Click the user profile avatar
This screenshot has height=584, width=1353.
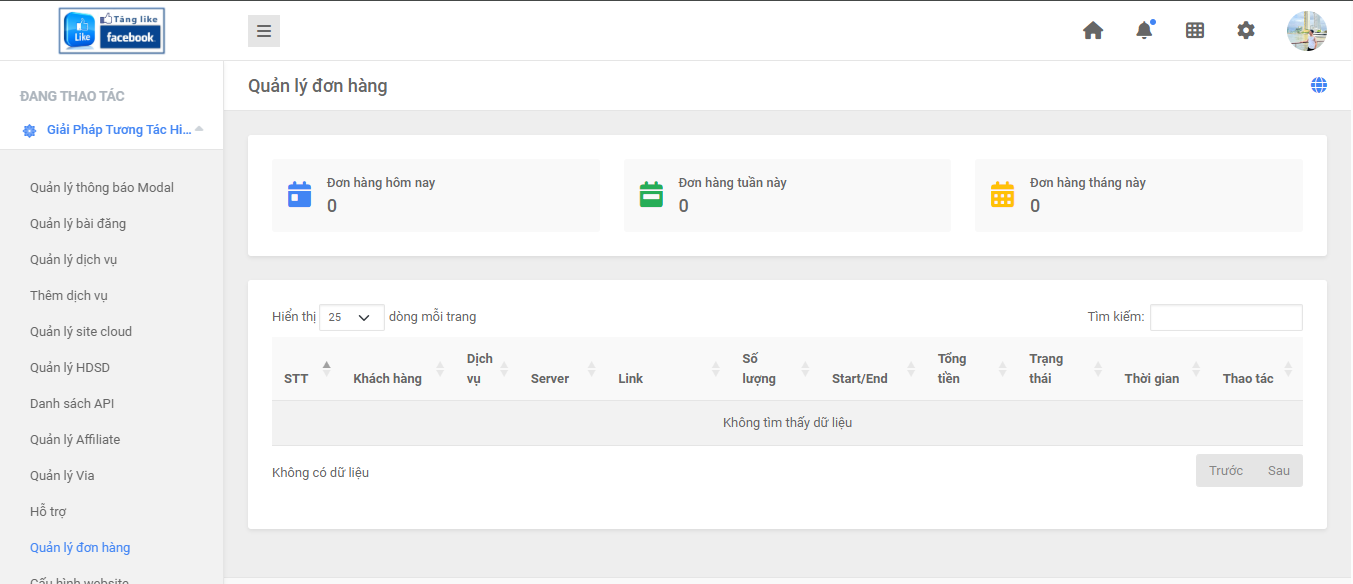1306,31
